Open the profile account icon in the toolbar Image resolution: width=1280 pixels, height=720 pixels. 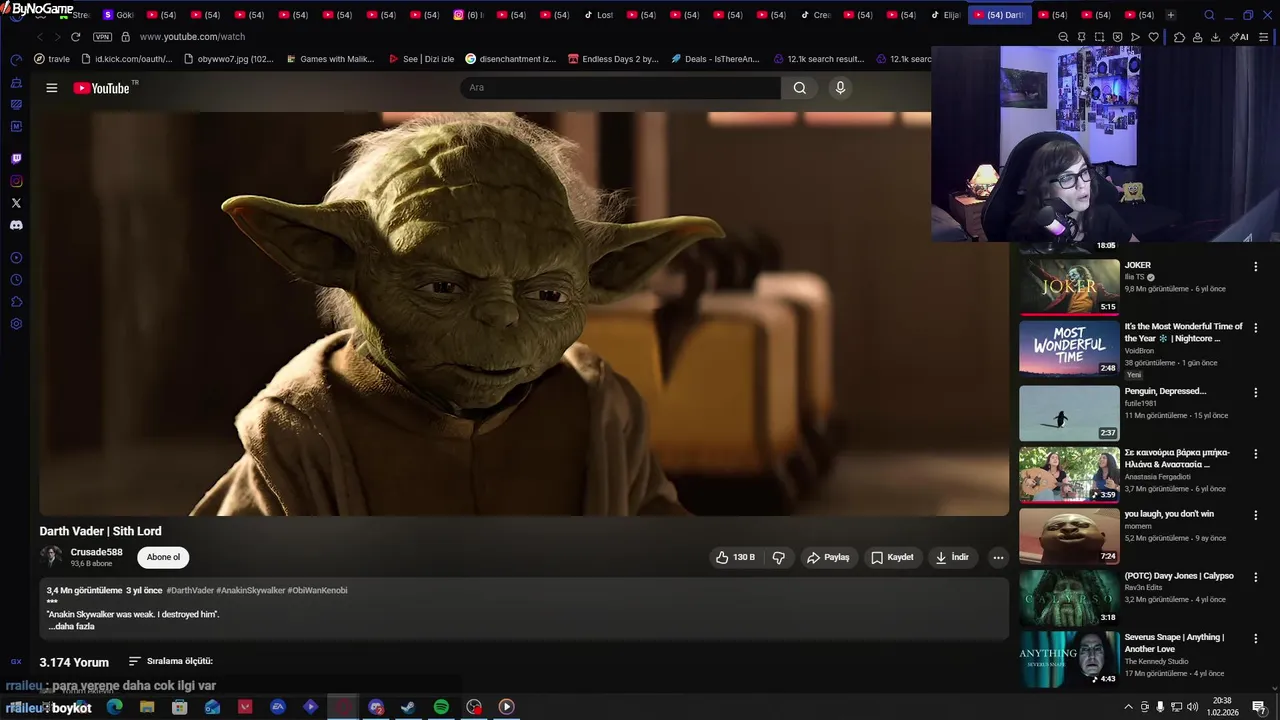click(x=1197, y=37)
